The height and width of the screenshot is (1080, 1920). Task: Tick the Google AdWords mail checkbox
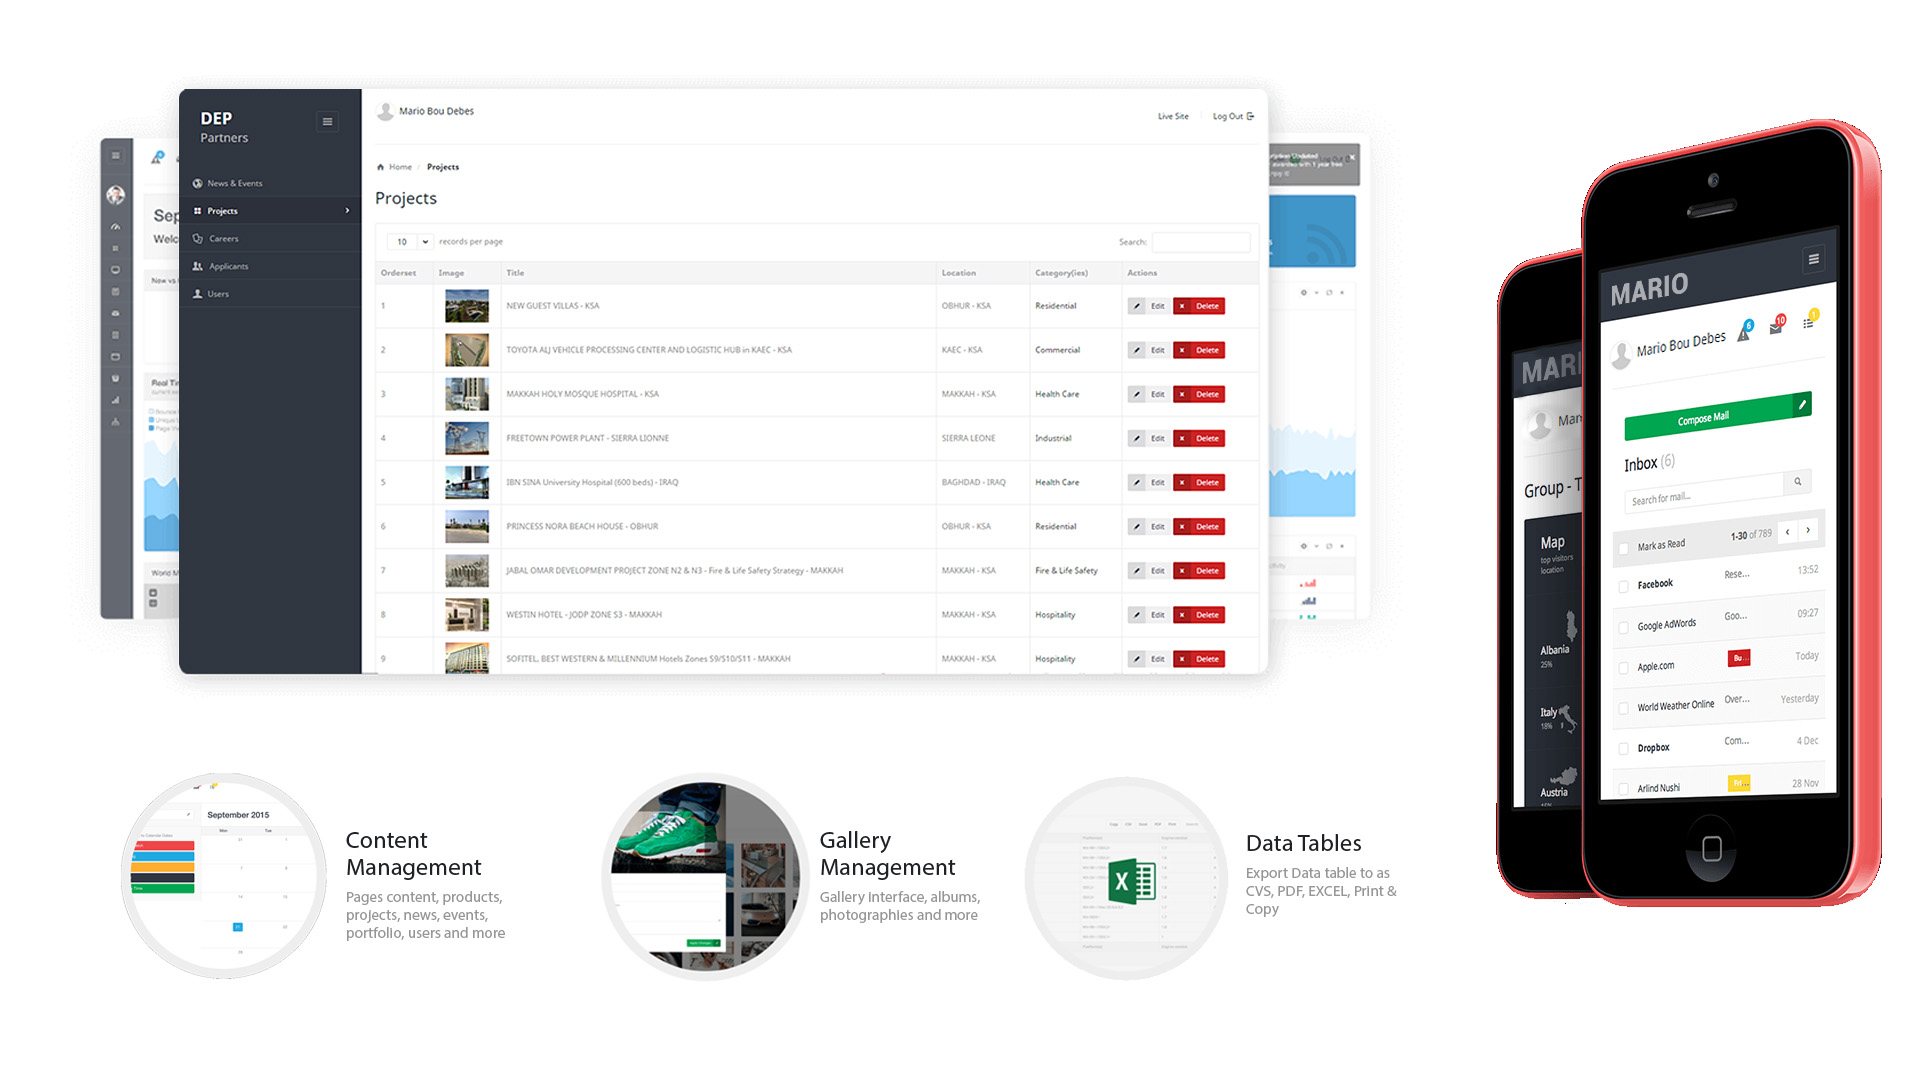tap(1624, 628)
